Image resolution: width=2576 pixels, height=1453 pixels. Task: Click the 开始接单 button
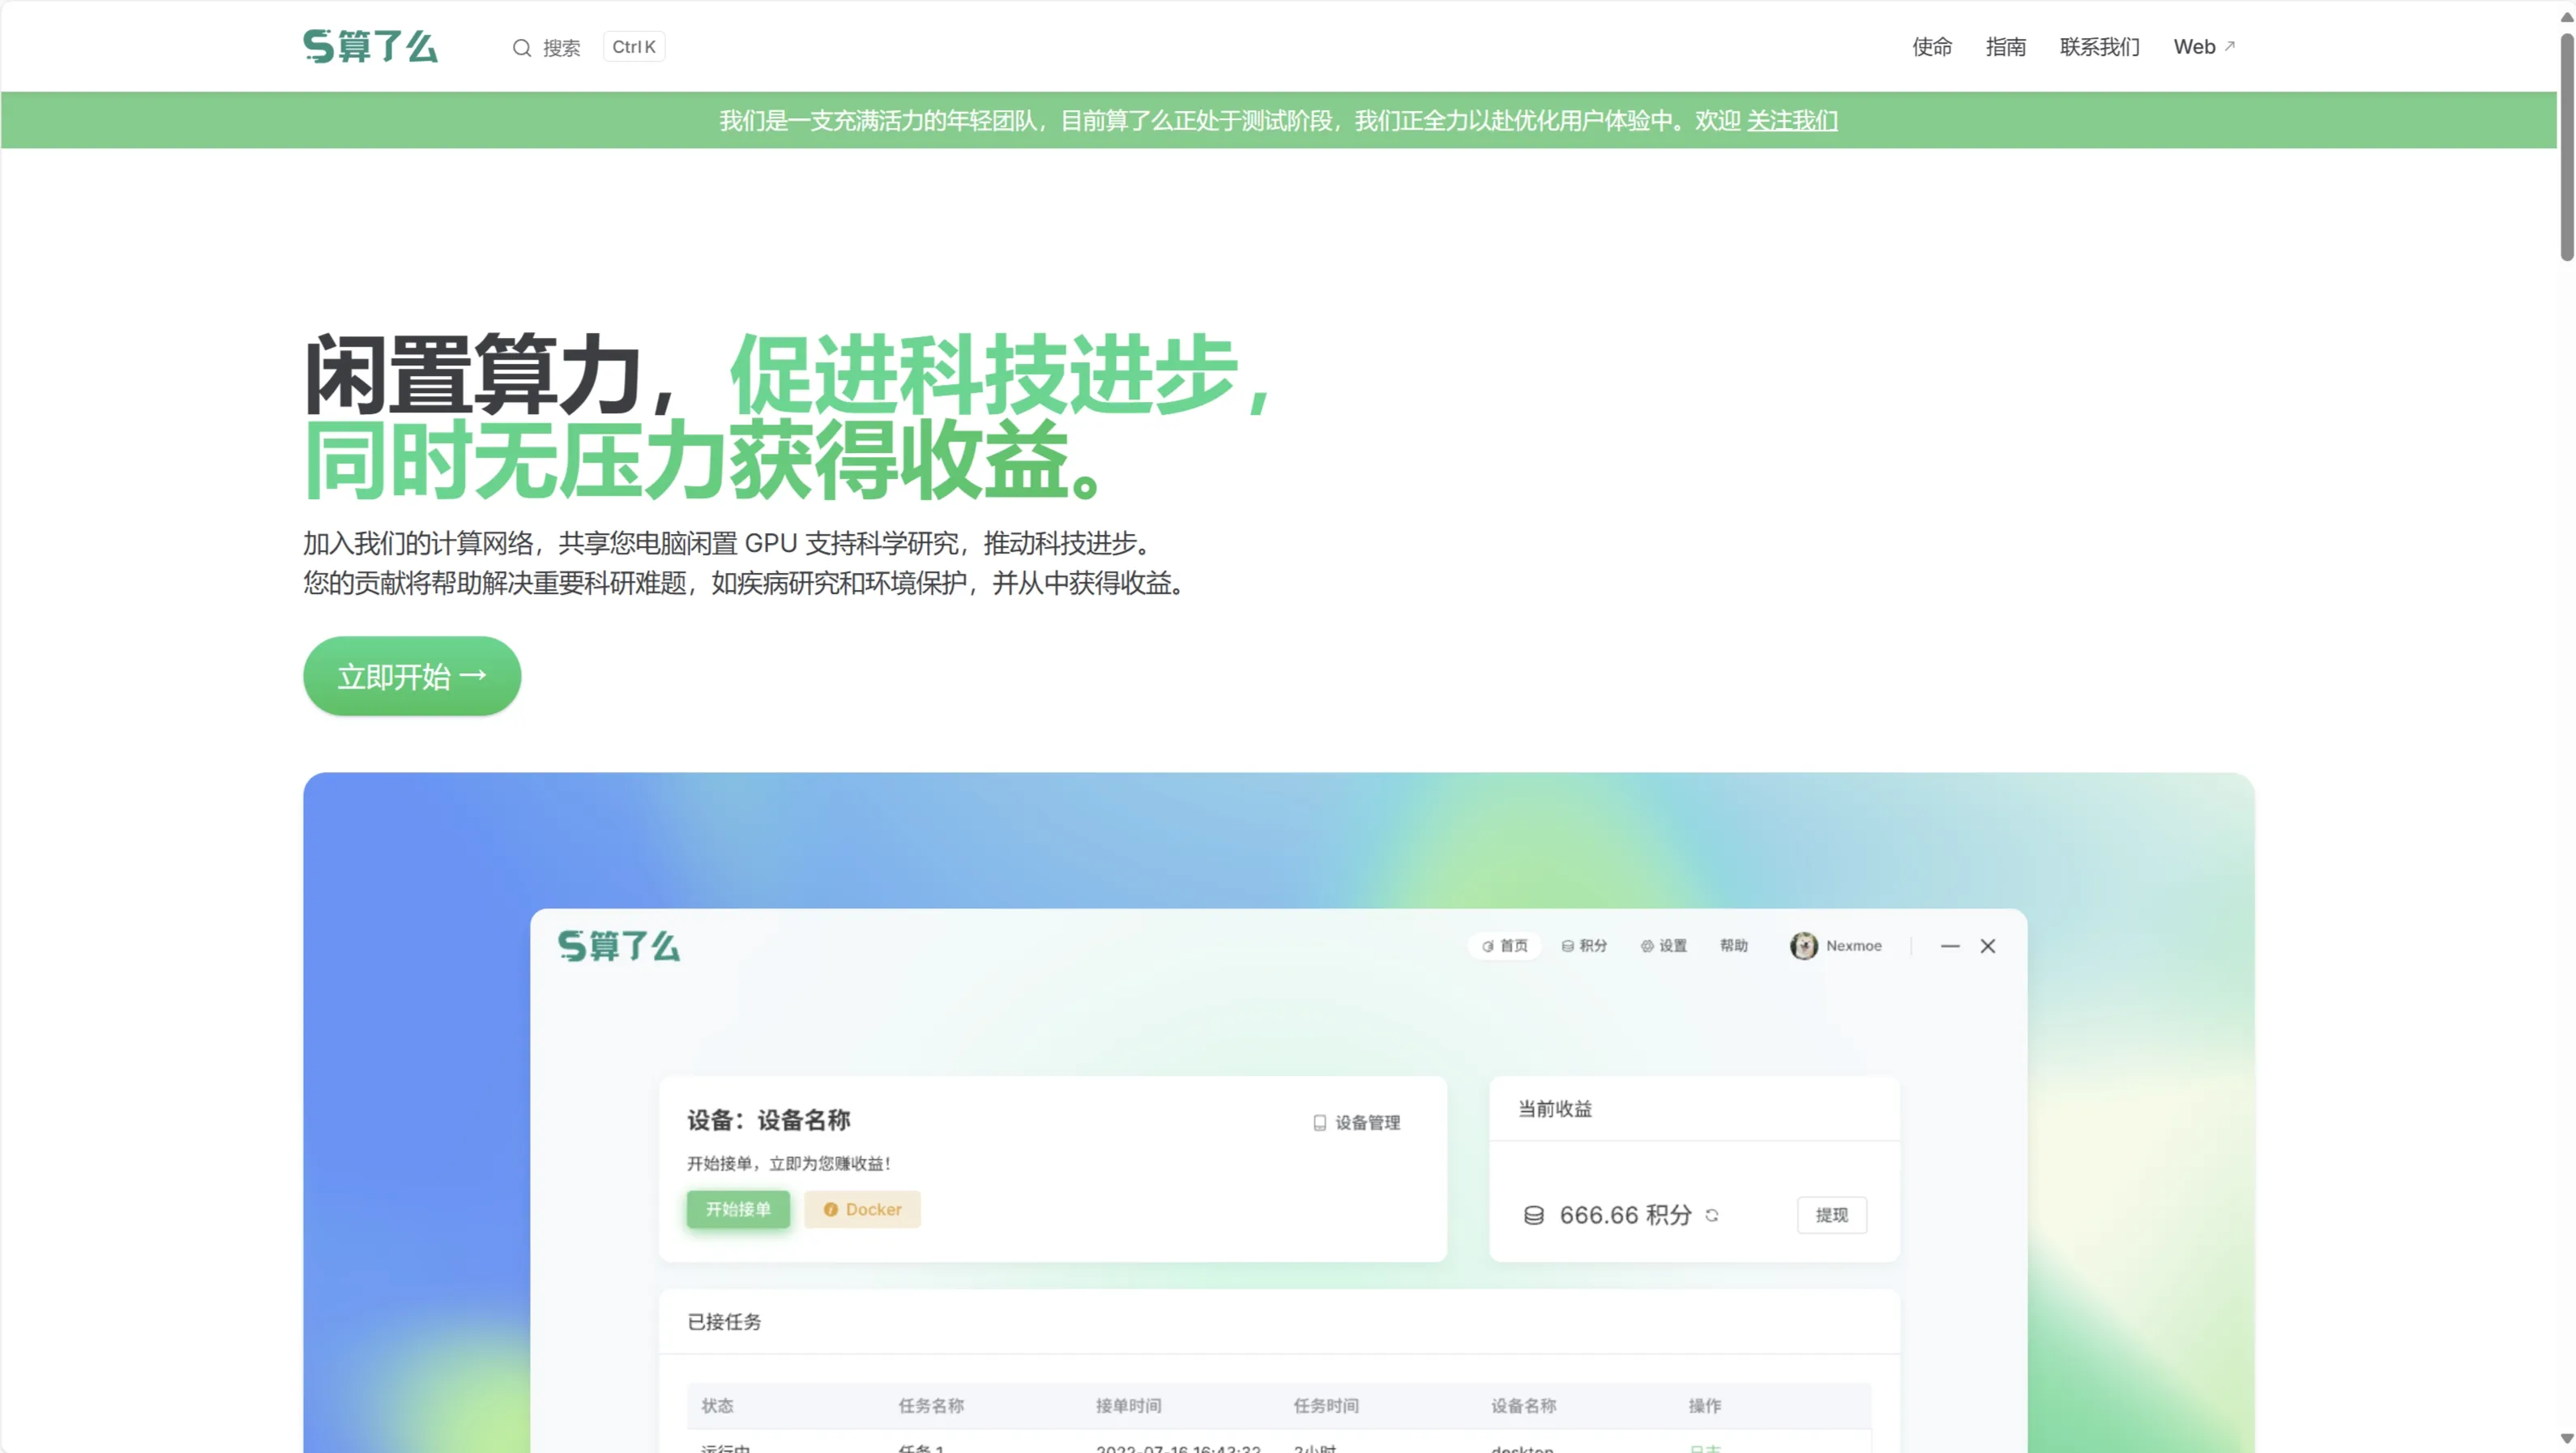coord(737,1209)
